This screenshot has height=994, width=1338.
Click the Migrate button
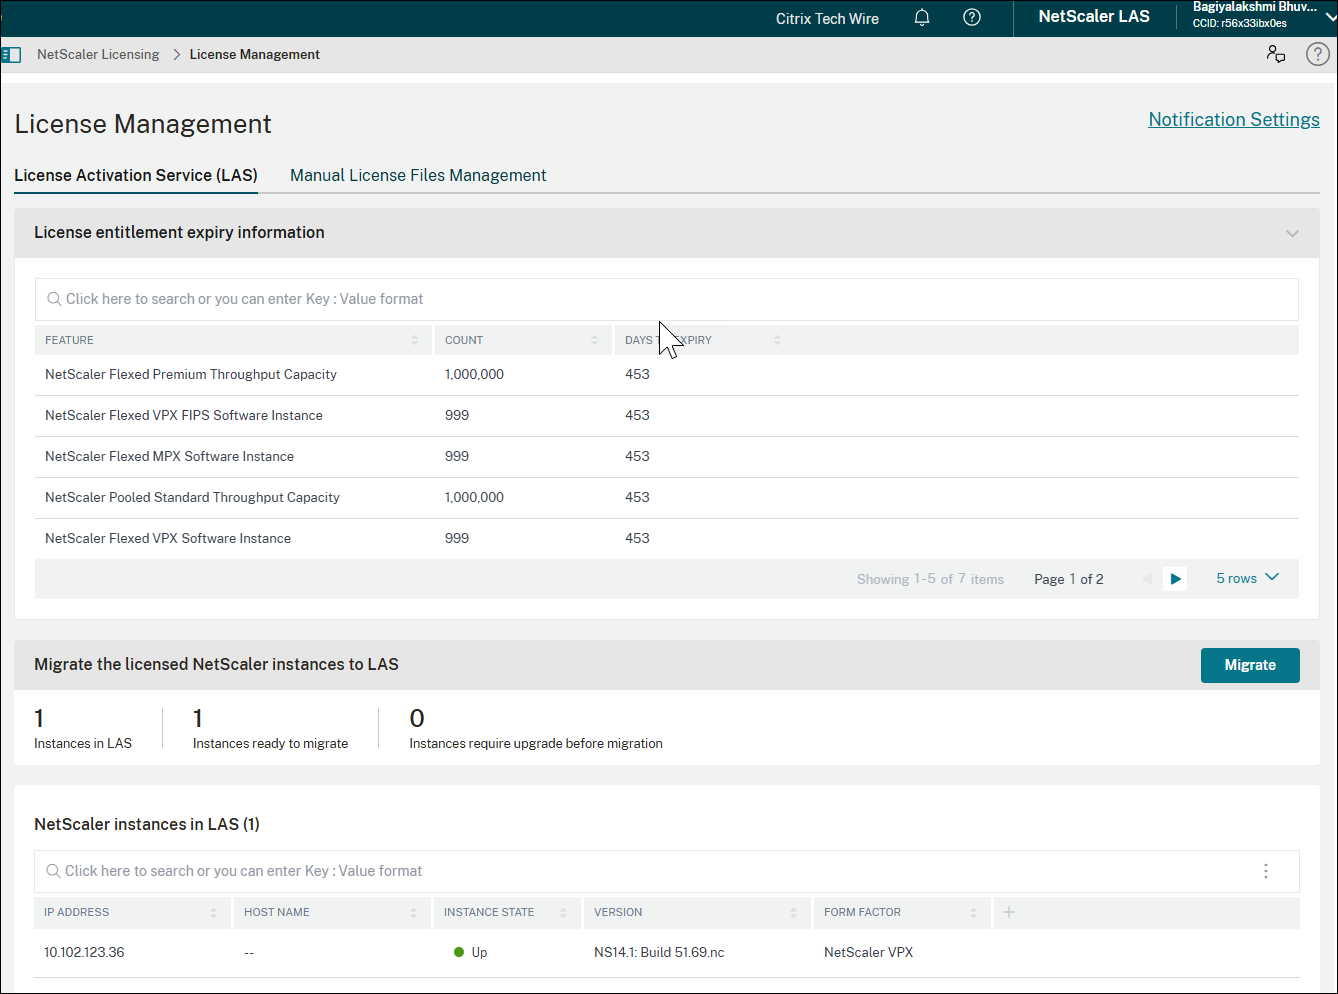pos(1250,665)
